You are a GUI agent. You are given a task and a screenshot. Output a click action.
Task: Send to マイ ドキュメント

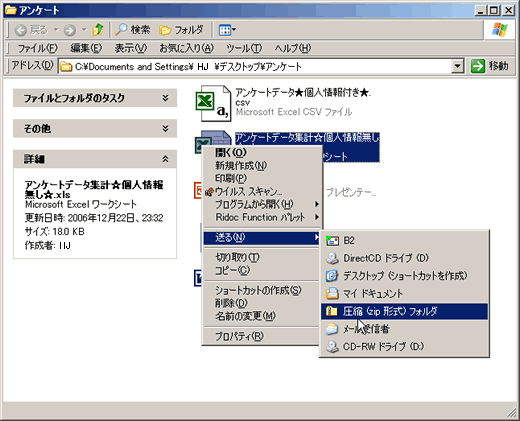click(404, 293)
